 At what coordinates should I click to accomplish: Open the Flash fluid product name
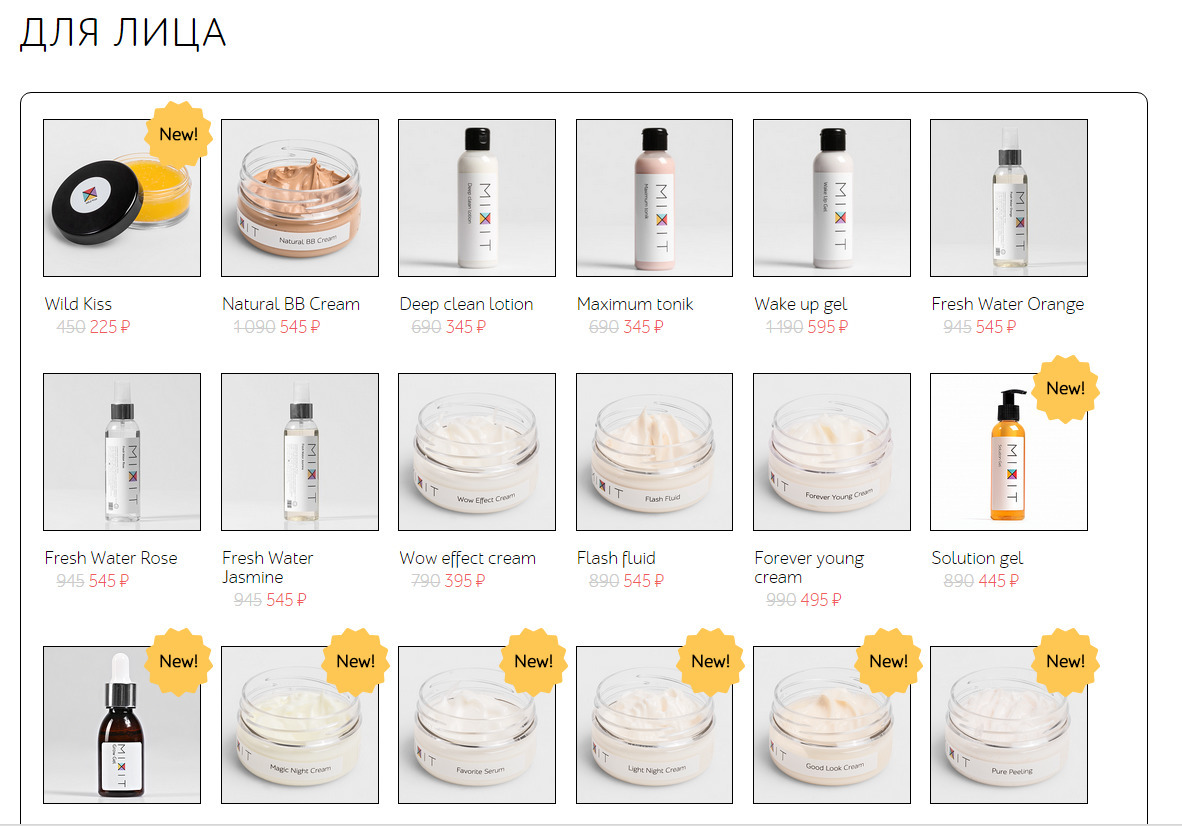616,558
